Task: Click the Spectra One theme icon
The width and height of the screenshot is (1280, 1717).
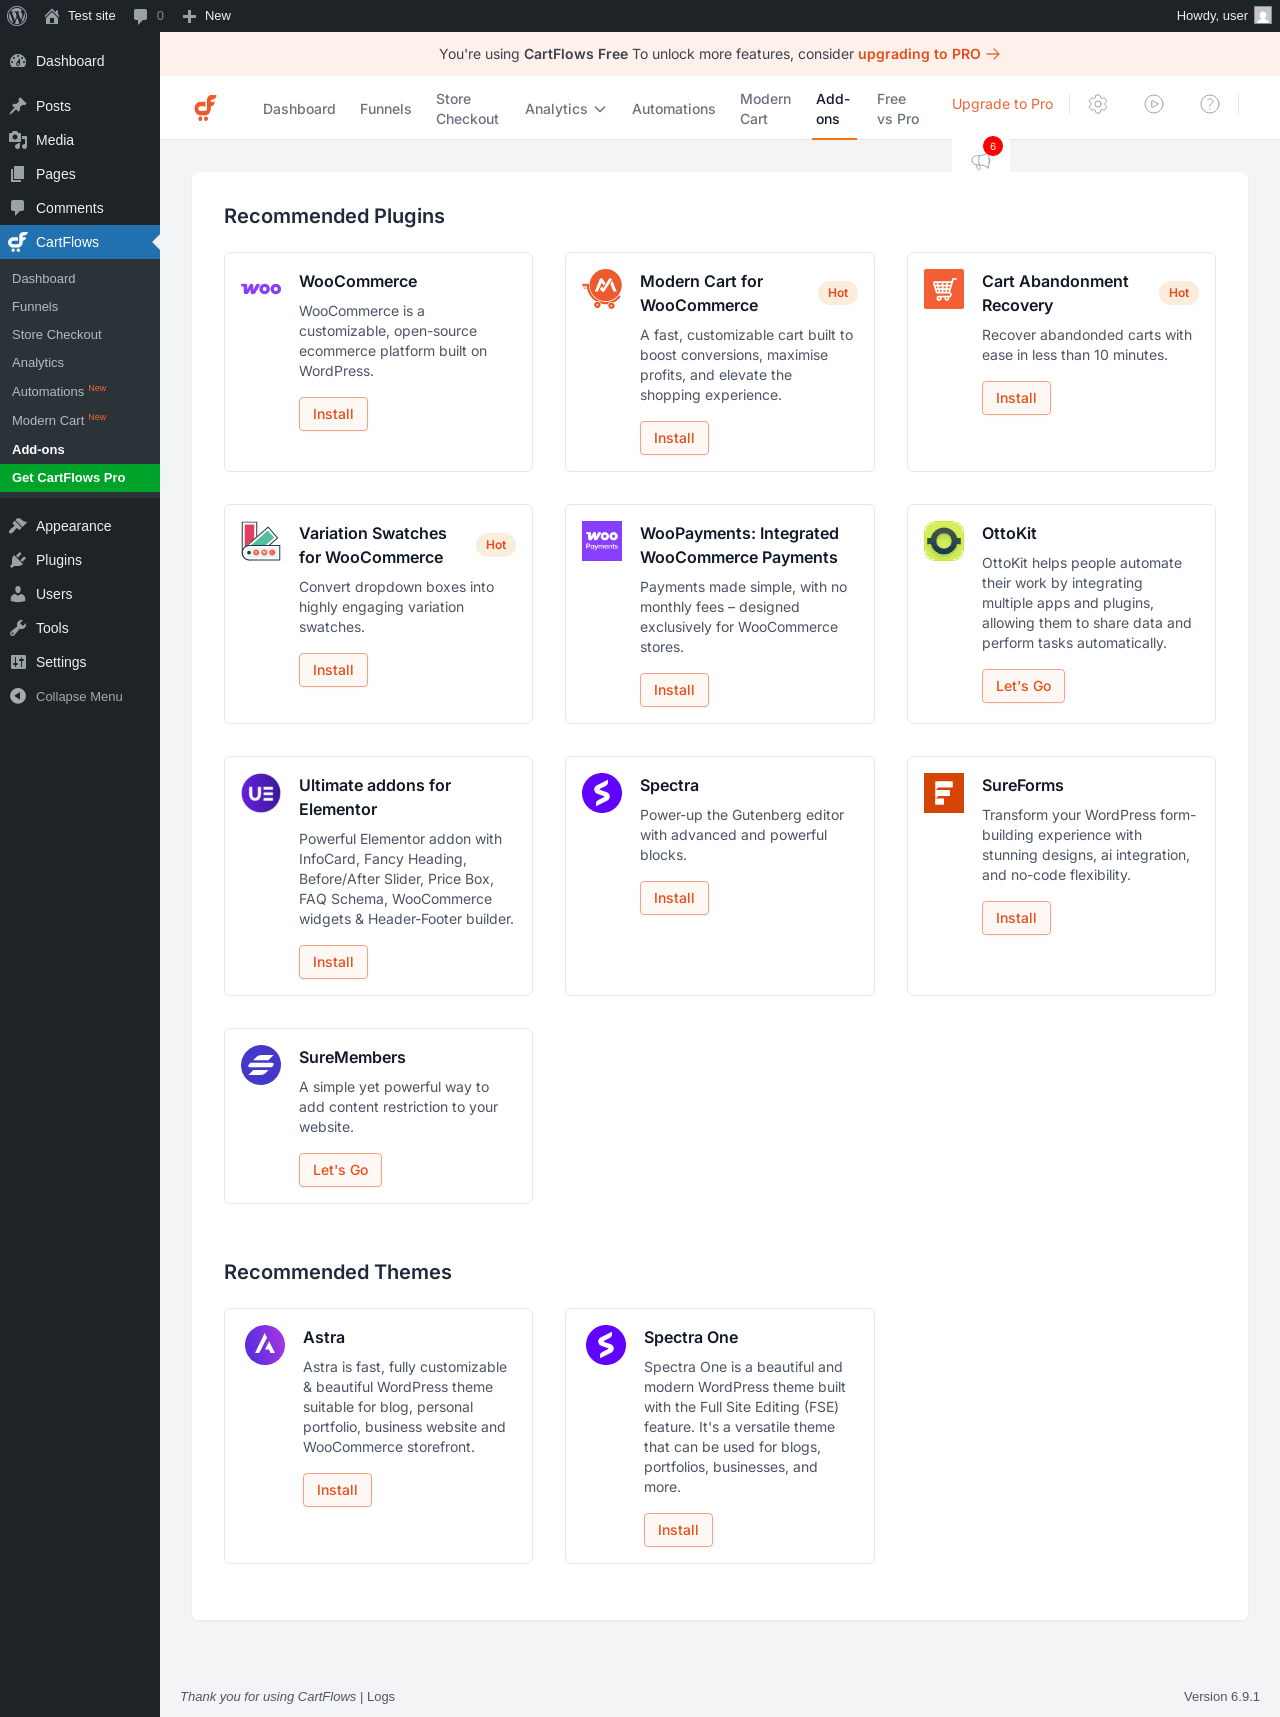Action: click(606, 1345)
